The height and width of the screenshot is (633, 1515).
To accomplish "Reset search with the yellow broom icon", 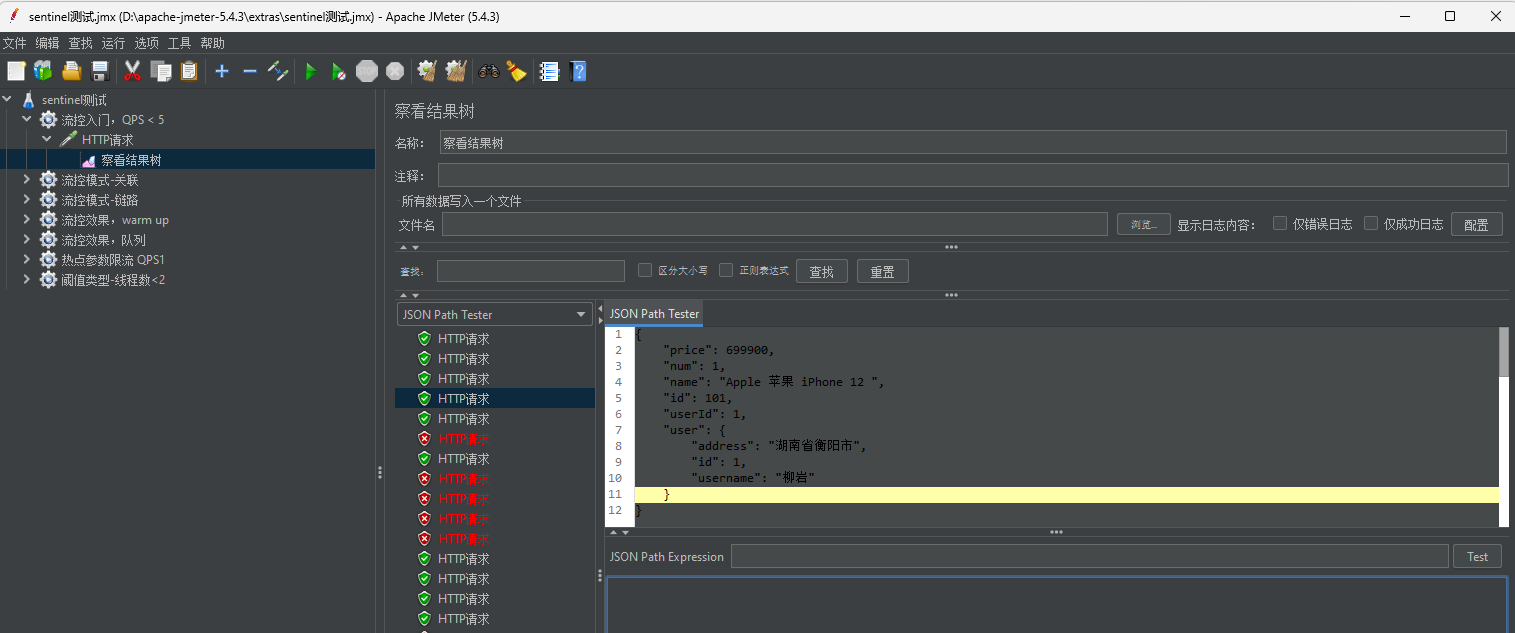I will (516, 71).
